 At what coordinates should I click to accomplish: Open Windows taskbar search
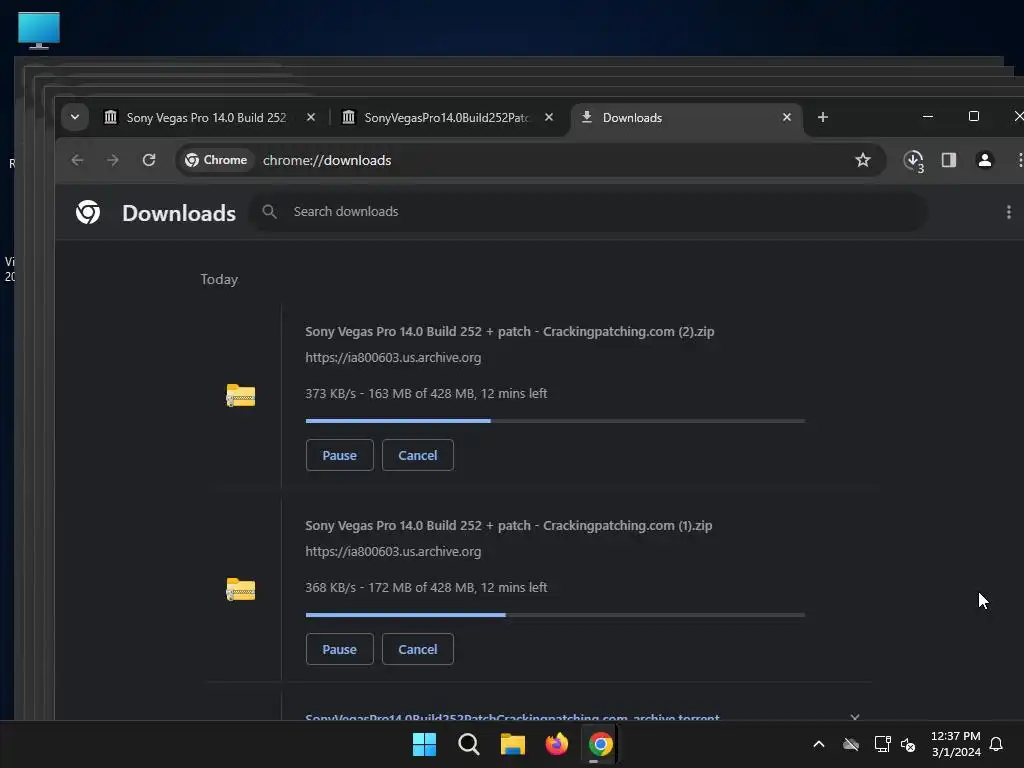click(468, 744)
